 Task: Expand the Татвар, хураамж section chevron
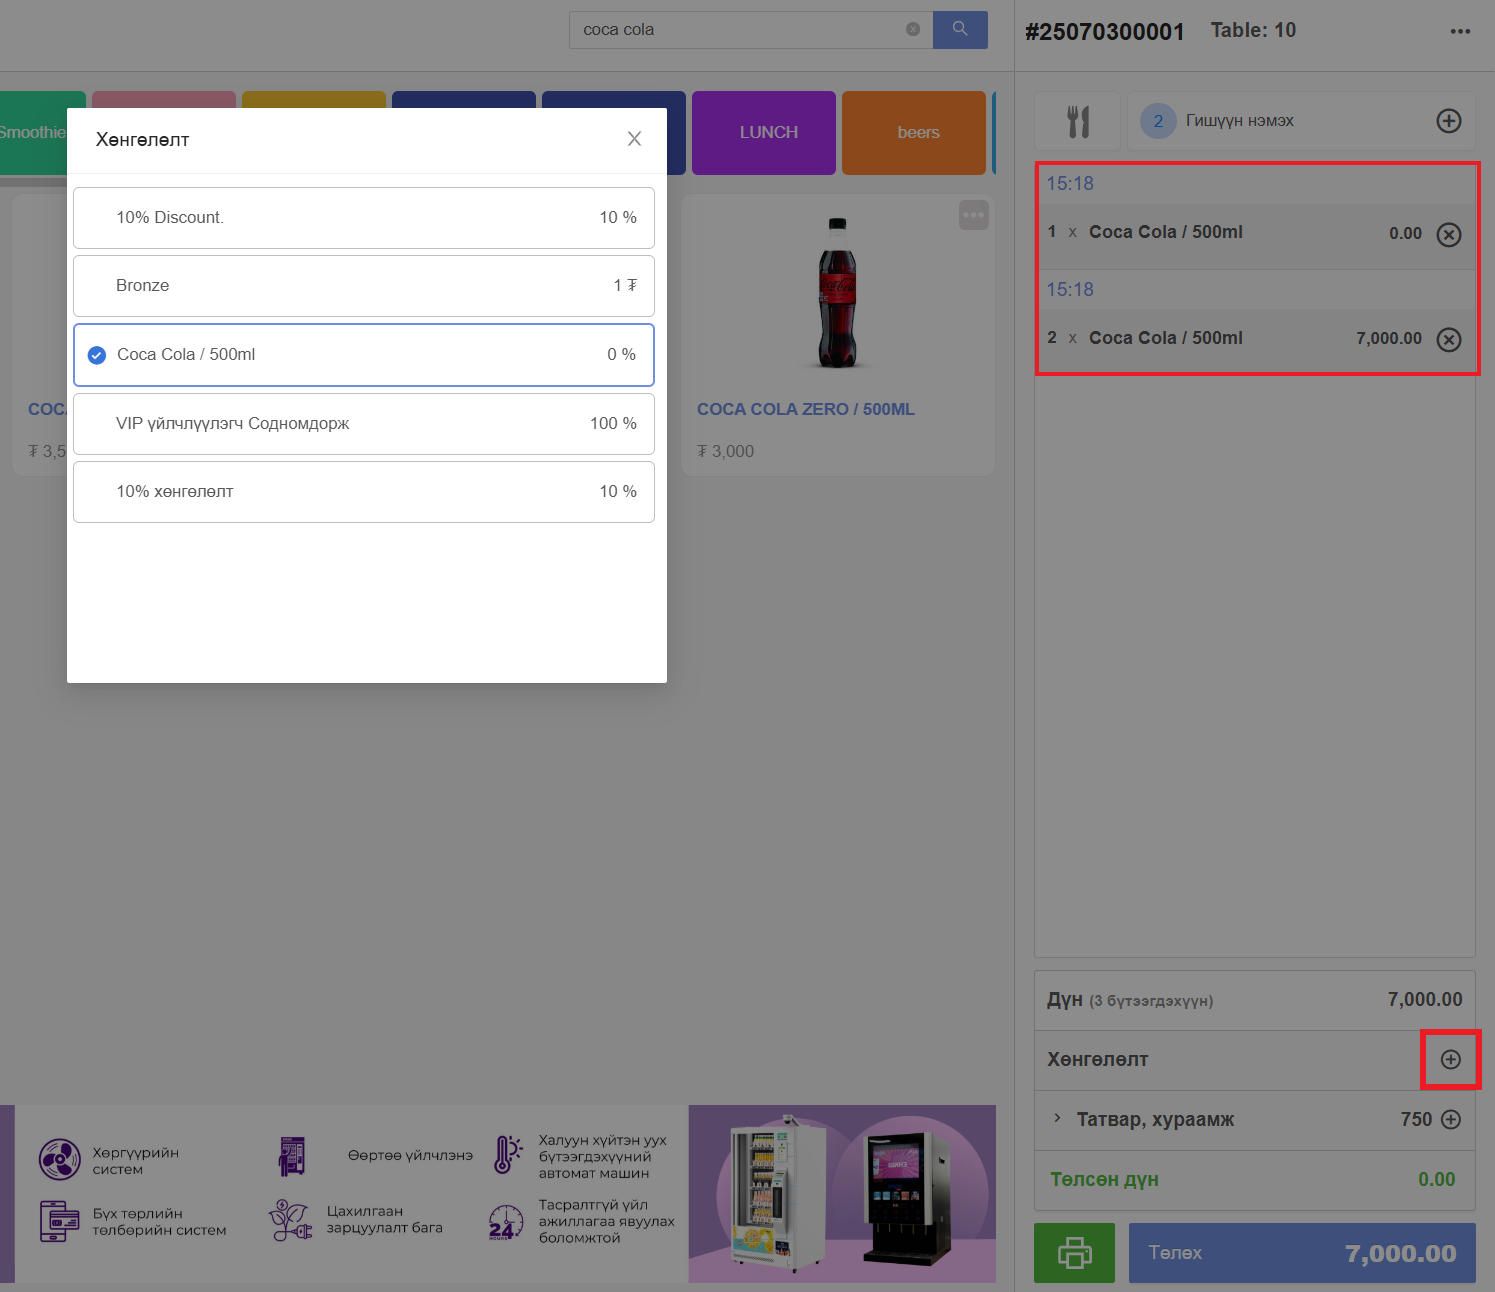1057,1118
